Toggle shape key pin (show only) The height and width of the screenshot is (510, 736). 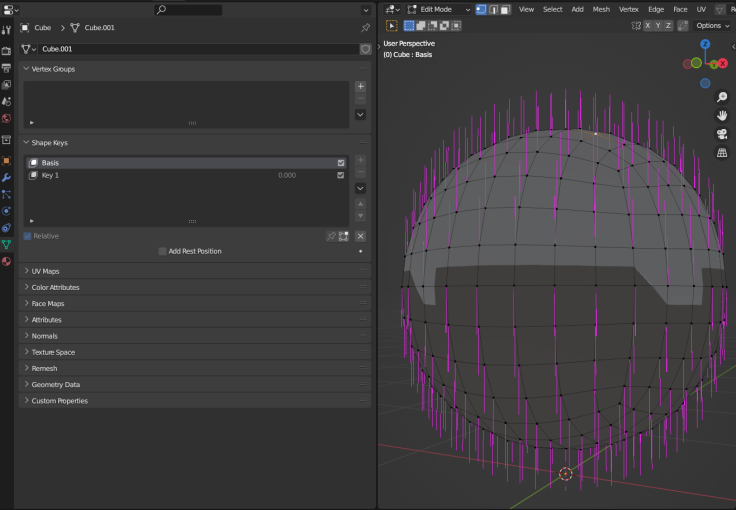(331, 236)
